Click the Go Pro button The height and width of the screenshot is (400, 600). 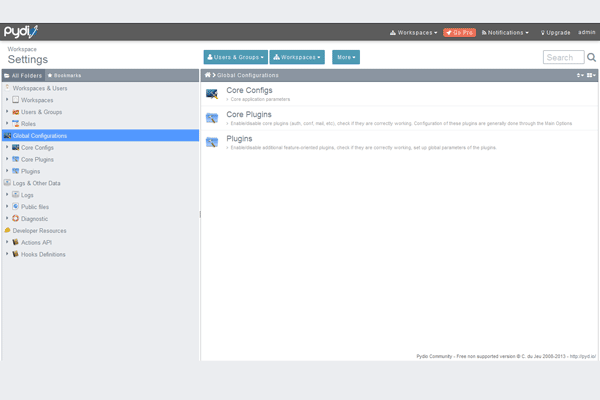pyautogui.click(x=459, y=32)
